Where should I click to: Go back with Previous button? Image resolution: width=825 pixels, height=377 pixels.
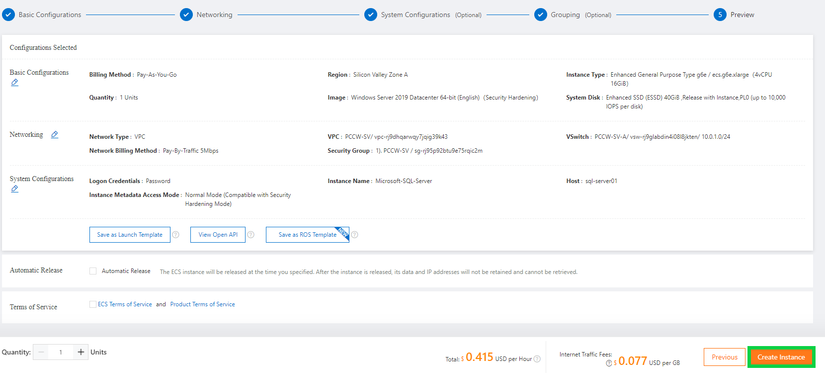point(725,357)
